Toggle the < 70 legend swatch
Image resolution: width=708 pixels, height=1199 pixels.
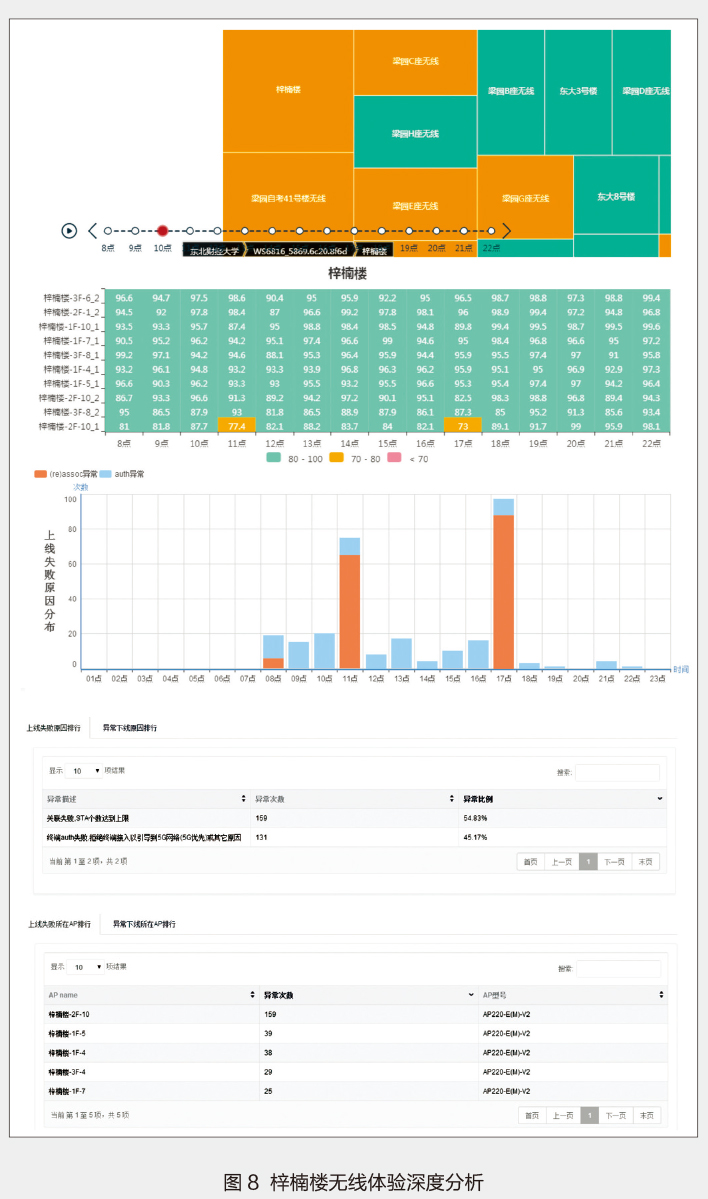[x=395, y=458]
